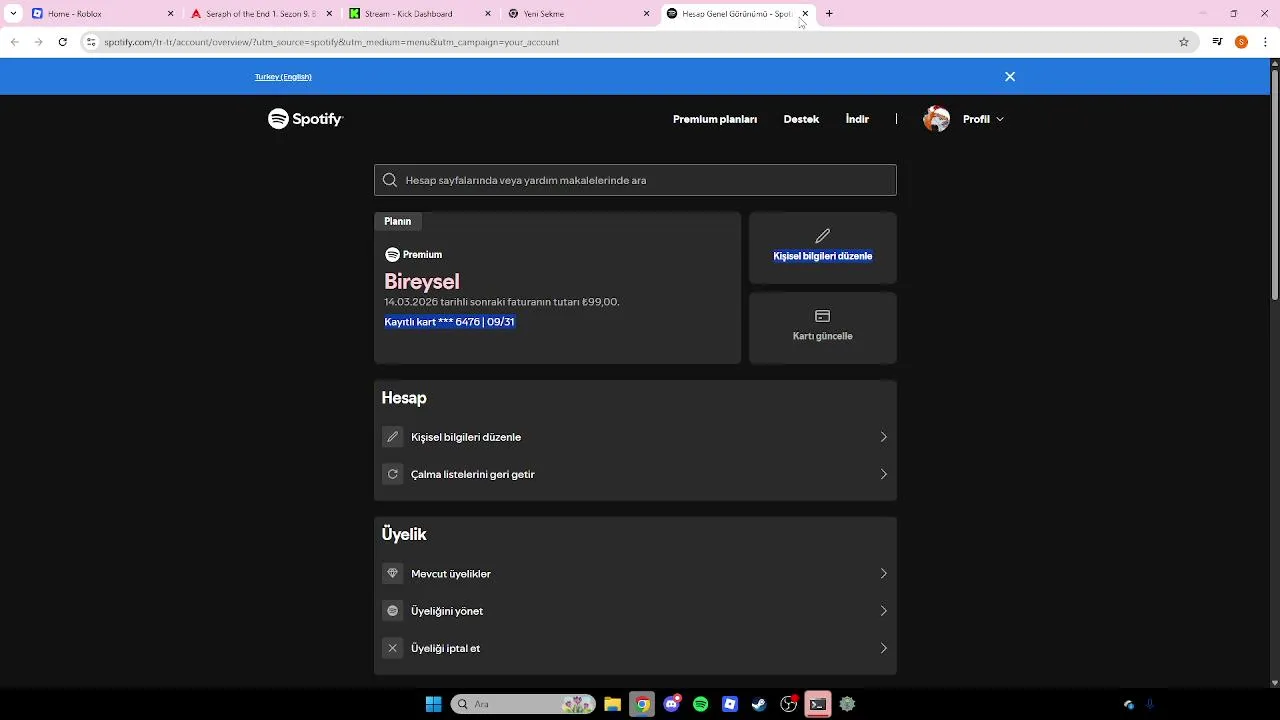This screenshot has width=1280, height=720.
Task: Click the Planın label tag
Action: 398,221
